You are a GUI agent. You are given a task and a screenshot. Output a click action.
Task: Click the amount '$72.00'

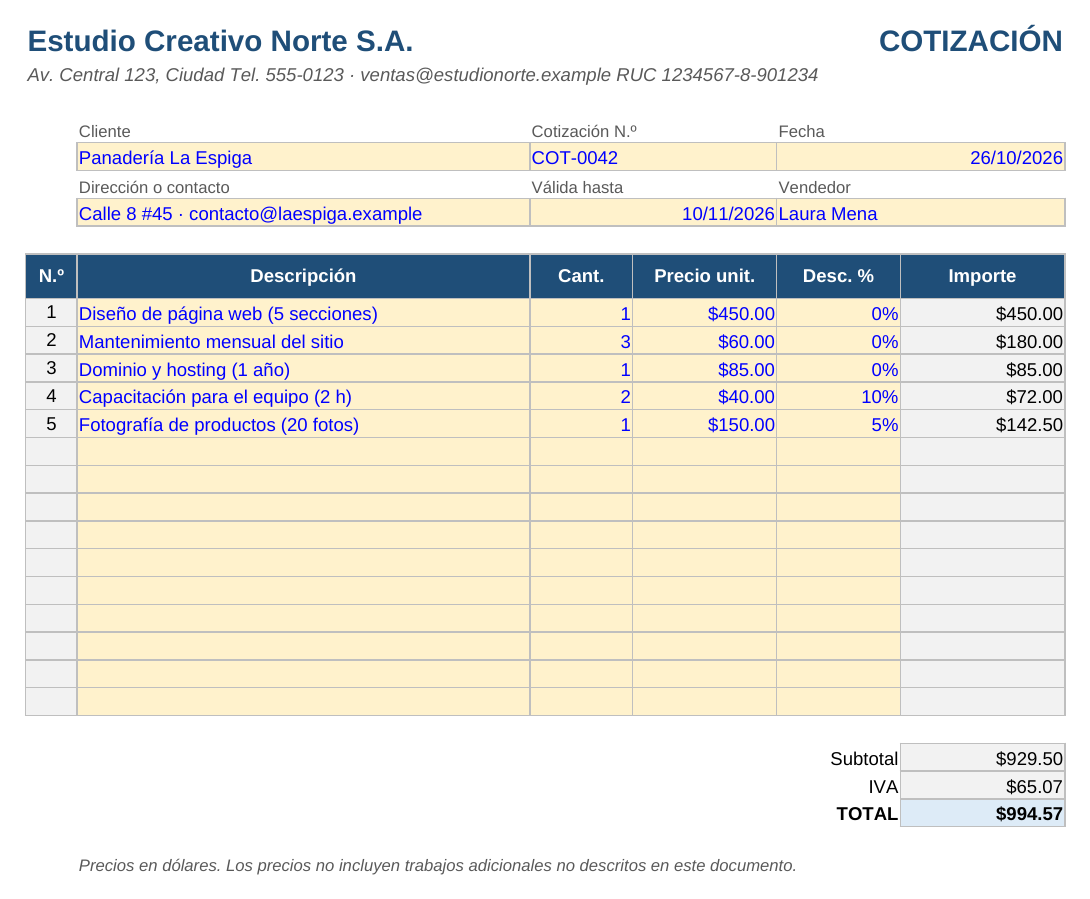[x=982, y=396]
